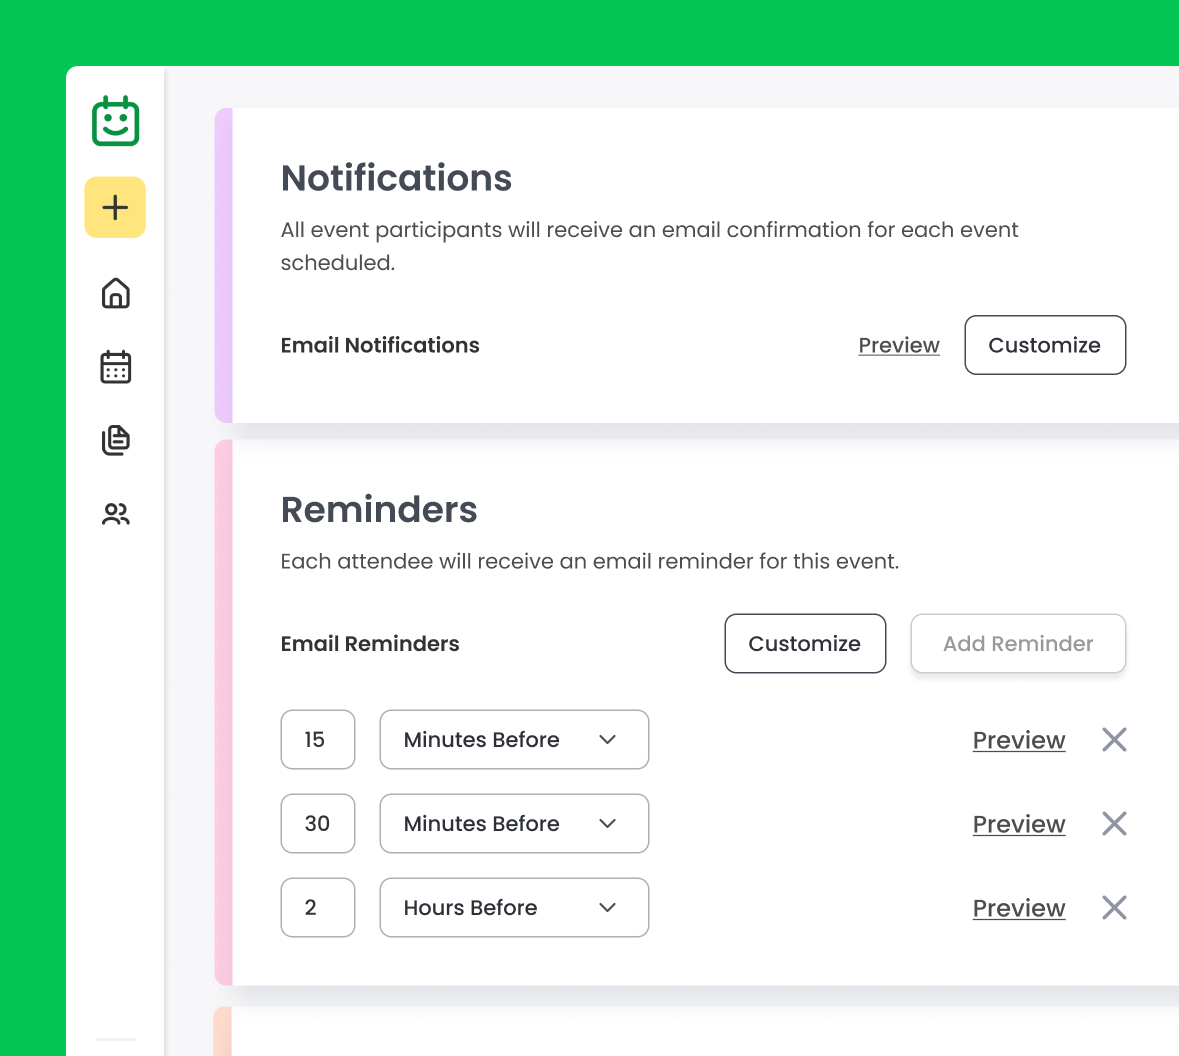Preview the 30 minutes reminder

tap(1019, 824)
